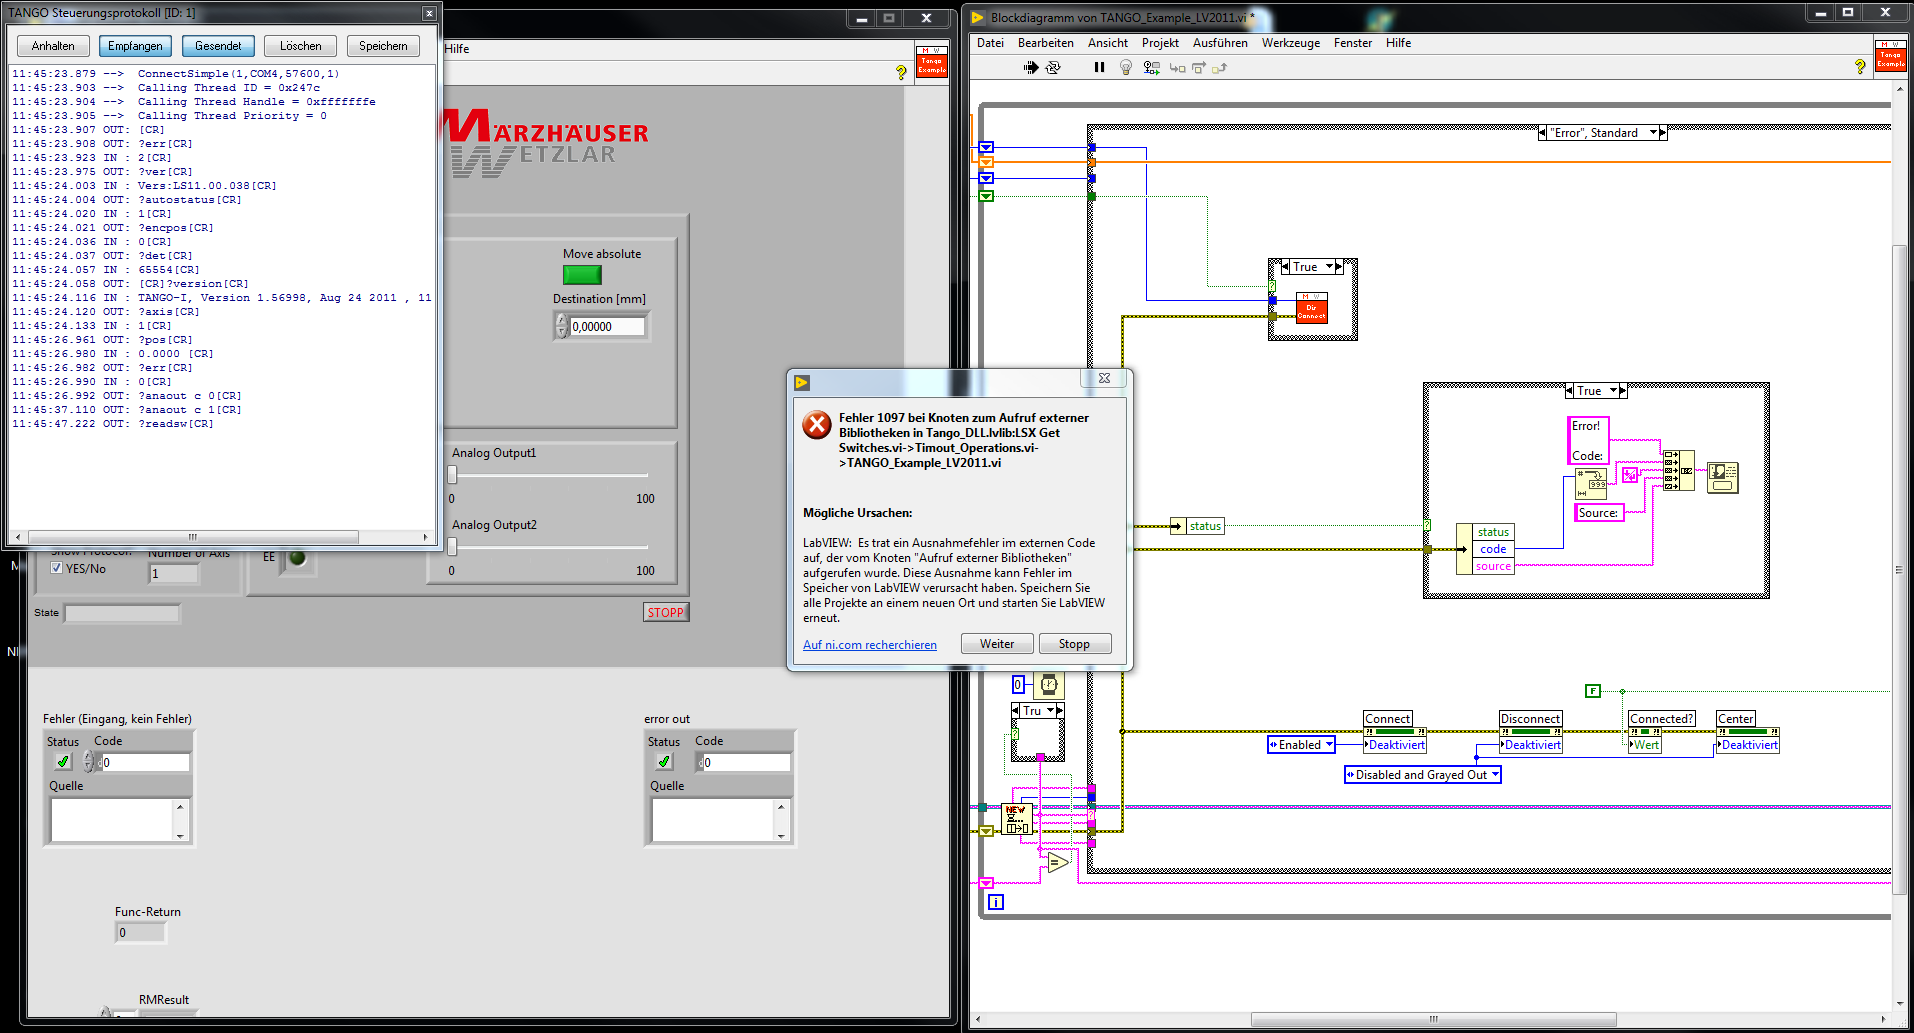Toggle Status checkmark in Fehler Eingang cluster
This screenshot has height=1033, width=1914.
coord(63,762)
